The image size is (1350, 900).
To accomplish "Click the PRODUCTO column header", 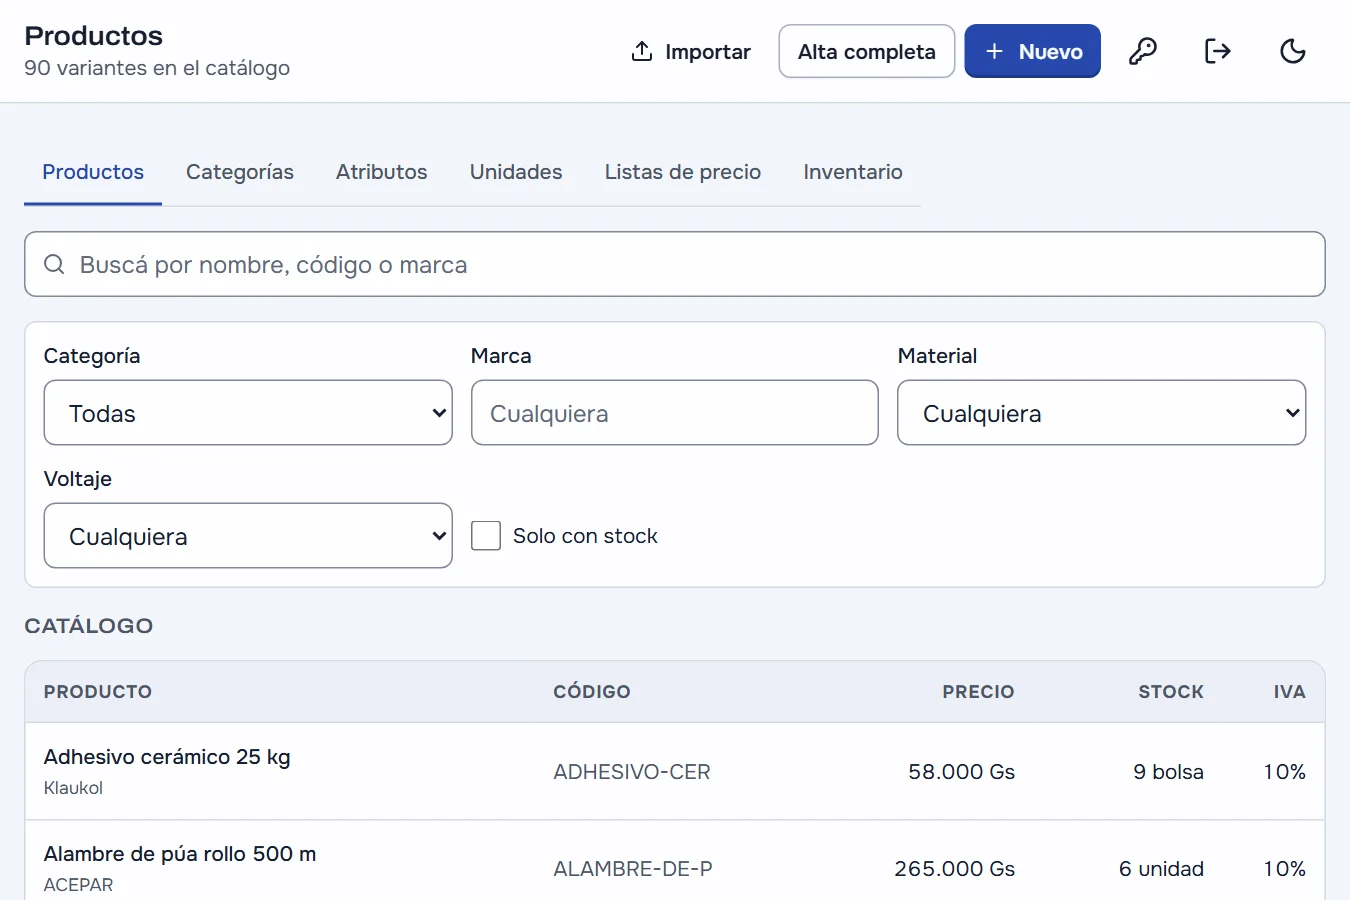I will 98,692.
